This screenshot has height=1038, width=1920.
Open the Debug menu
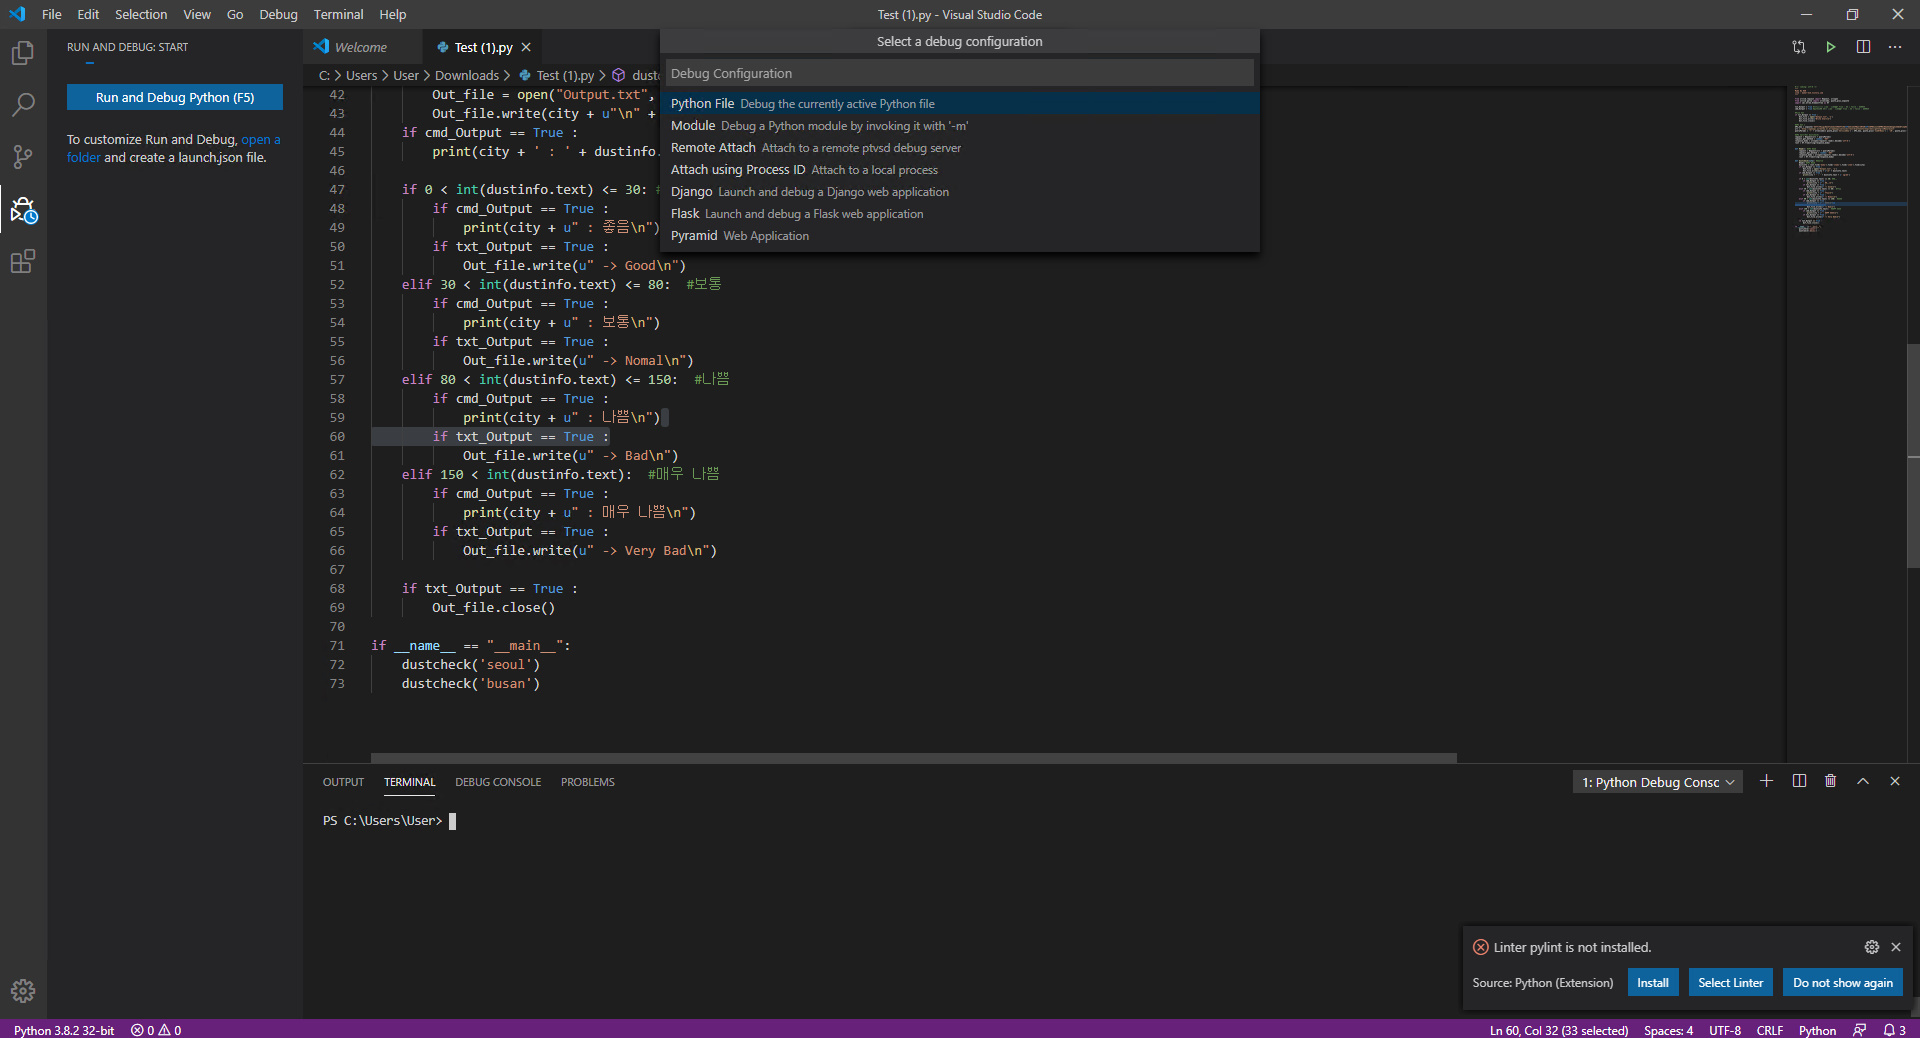(278, 14)
